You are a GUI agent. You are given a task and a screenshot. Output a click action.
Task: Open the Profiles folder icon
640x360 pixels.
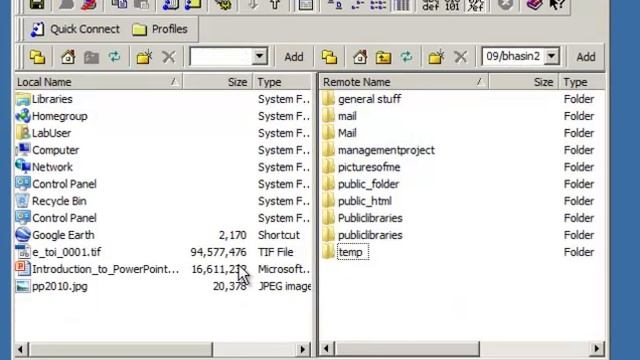tap(139, 29)
